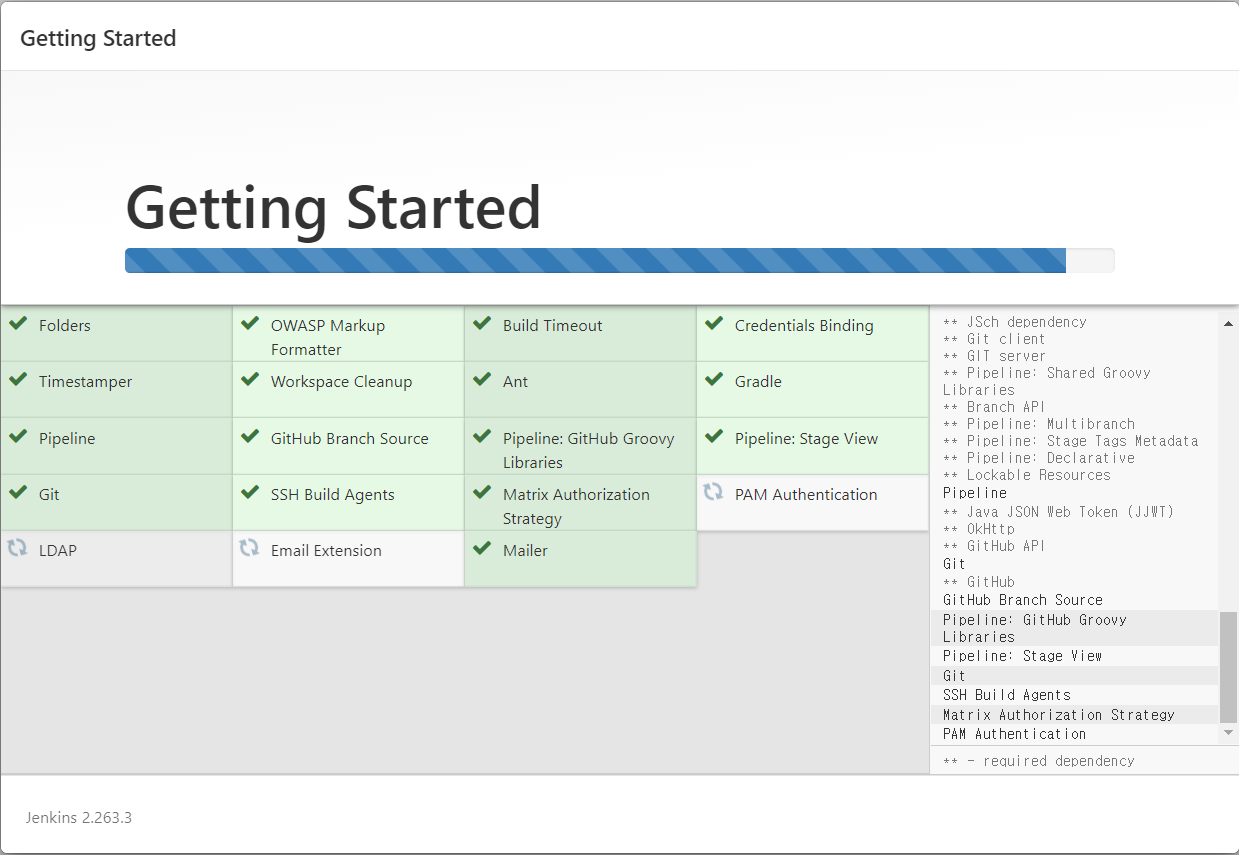Image resolution: width=1239 pixels, height=855 pixels.
Task: Click the install progress bar
Action: tap(619, 260)
